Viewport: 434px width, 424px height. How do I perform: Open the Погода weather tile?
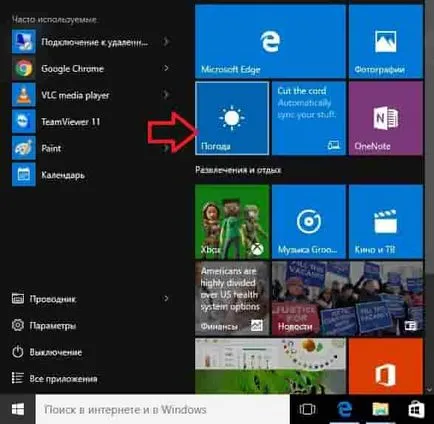pos(232,118)
